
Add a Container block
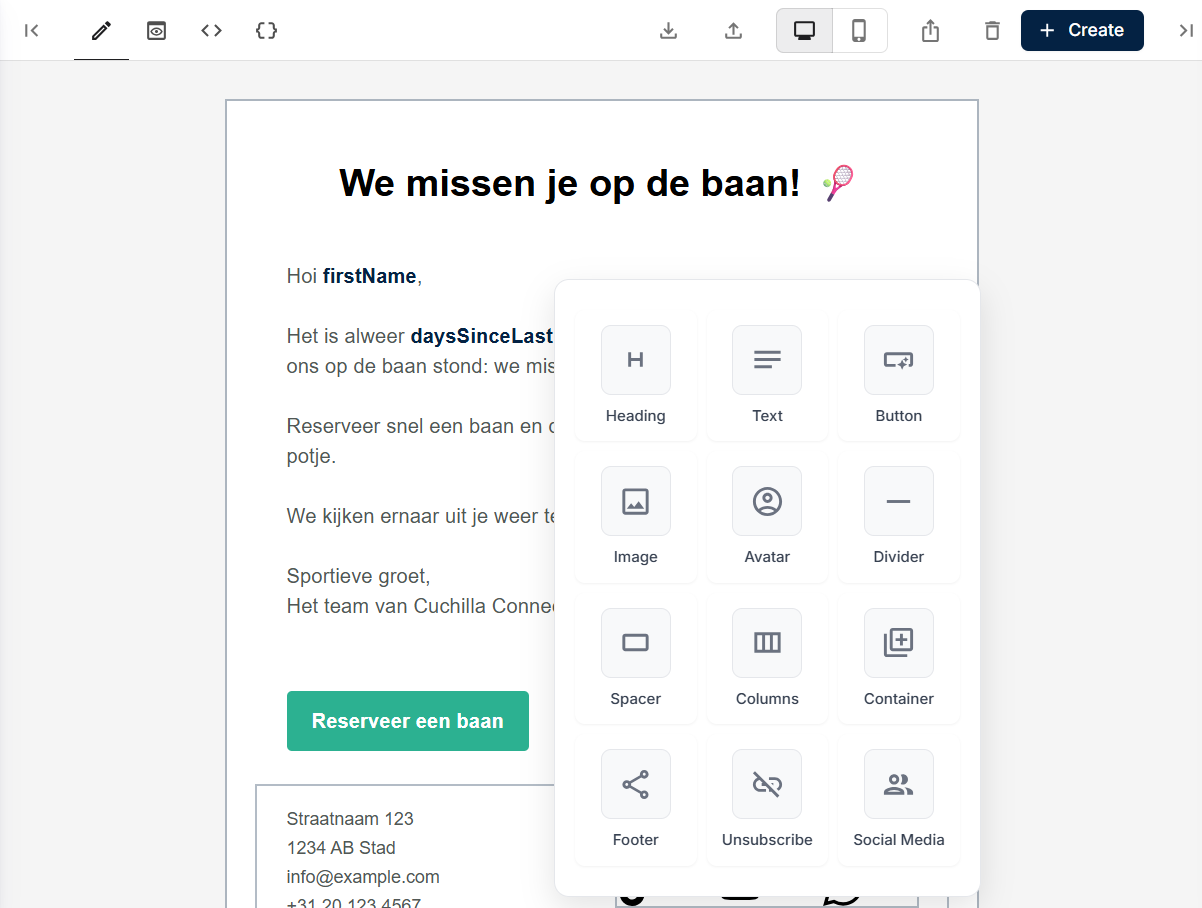pyautogui.click(x=898, y=657)
